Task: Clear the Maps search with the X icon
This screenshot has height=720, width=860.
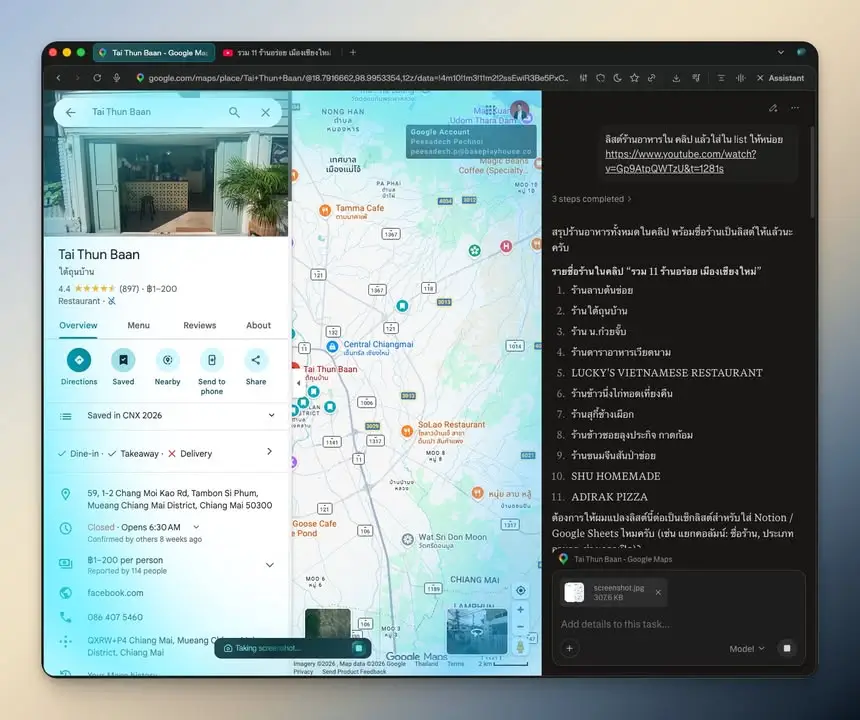Action: [x=265, y=112]
